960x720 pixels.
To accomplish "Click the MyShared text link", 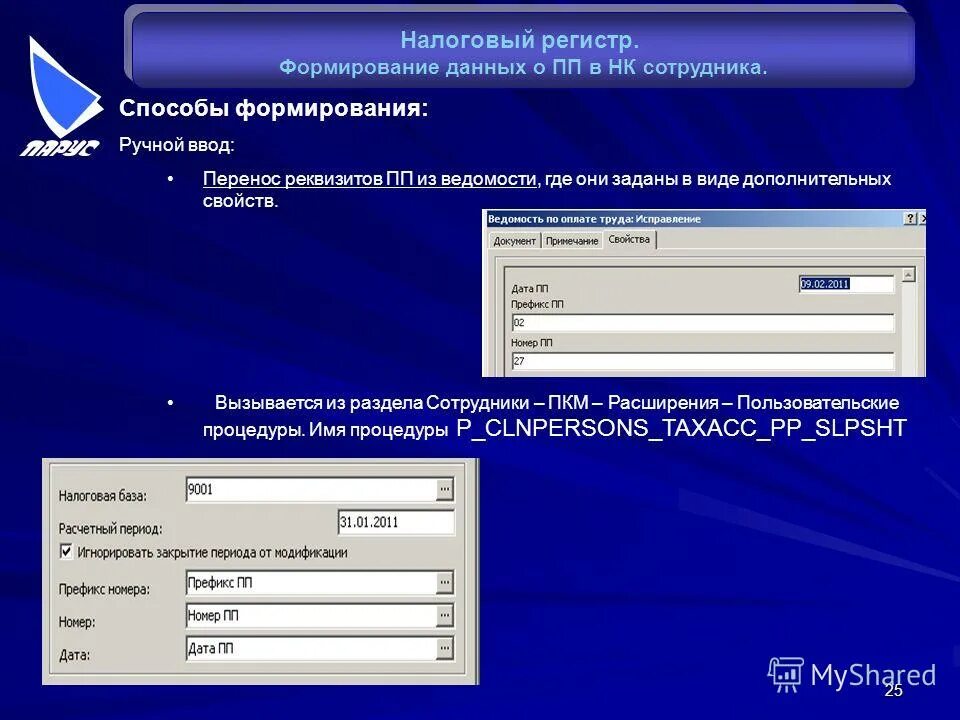I will [873, 672].
